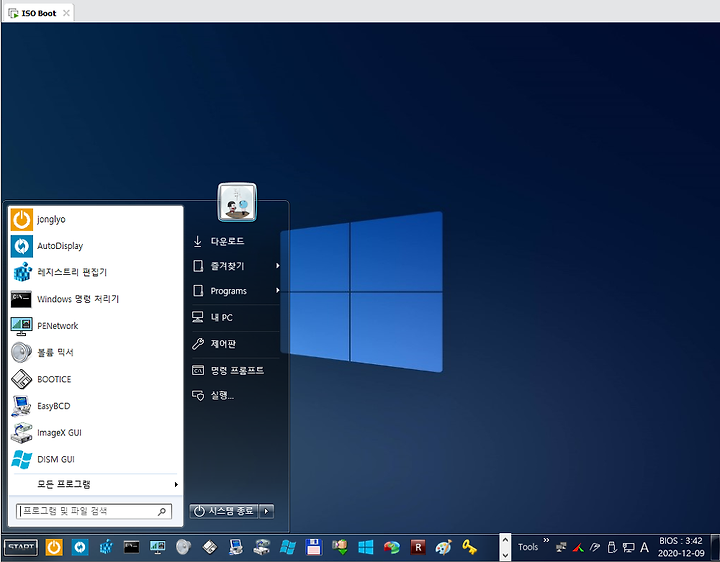Launch PENetwork from start menu
The height and width of the screenshot is (562, 720).
tap(96, 326)
